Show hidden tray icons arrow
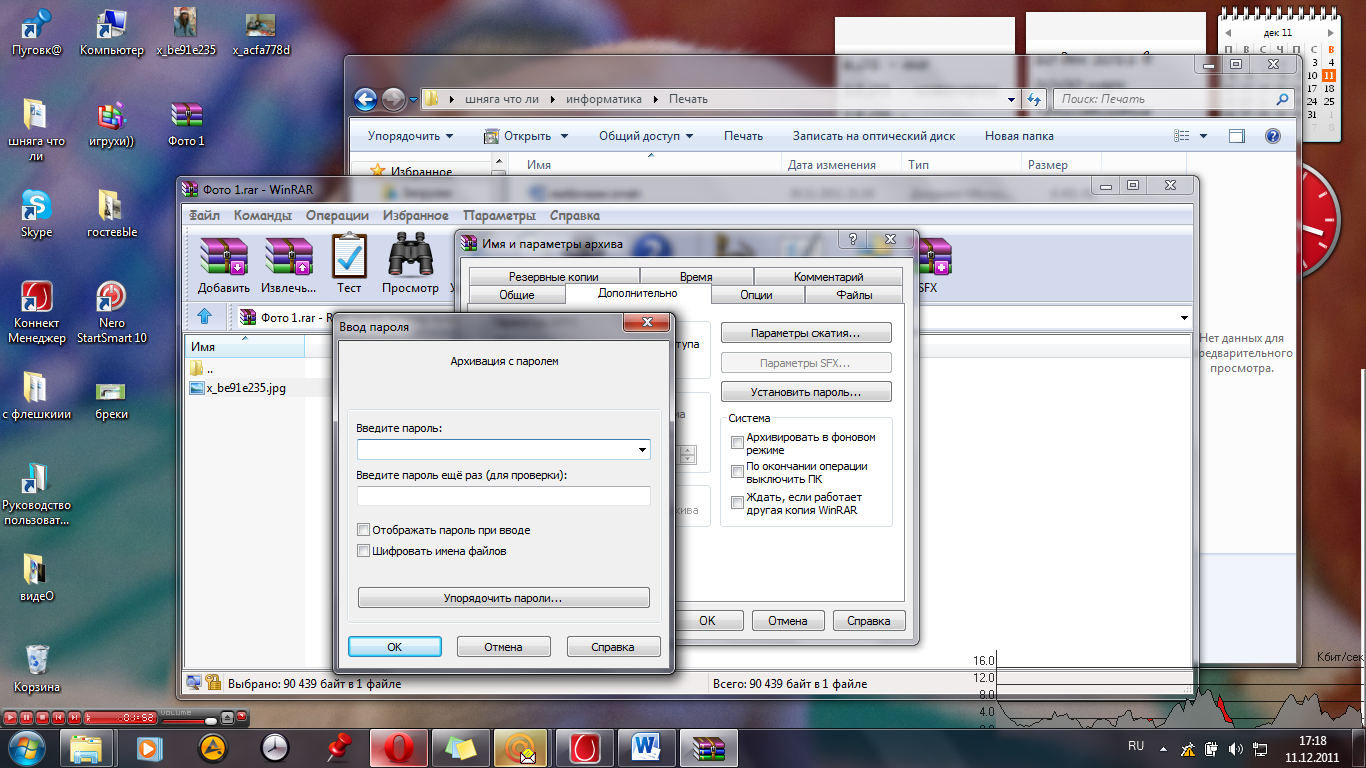1366x768 pixels. (1164, 748)
